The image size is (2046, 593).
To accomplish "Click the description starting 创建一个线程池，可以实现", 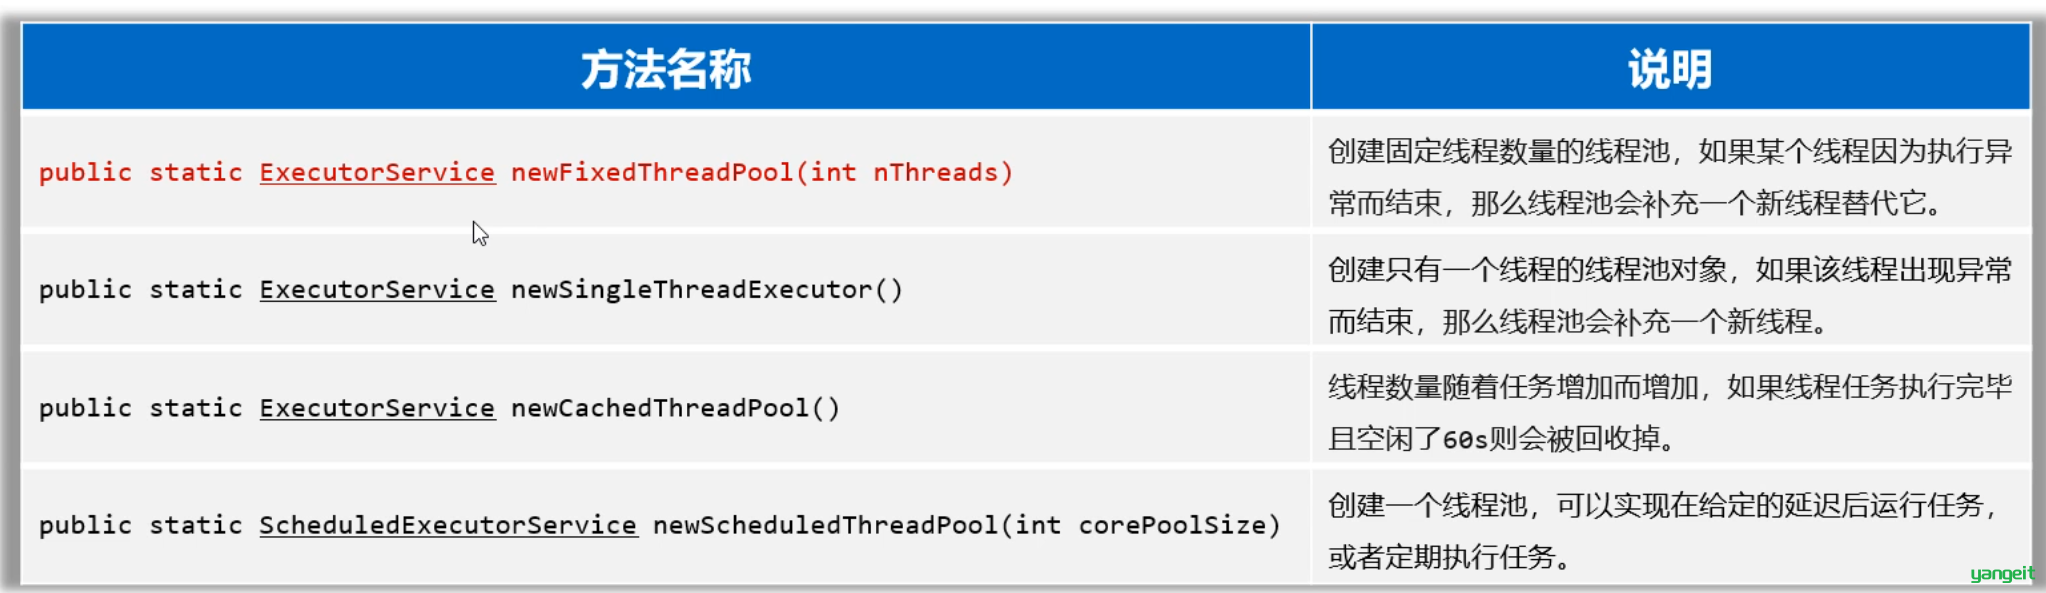I will tap(1662, 531).
